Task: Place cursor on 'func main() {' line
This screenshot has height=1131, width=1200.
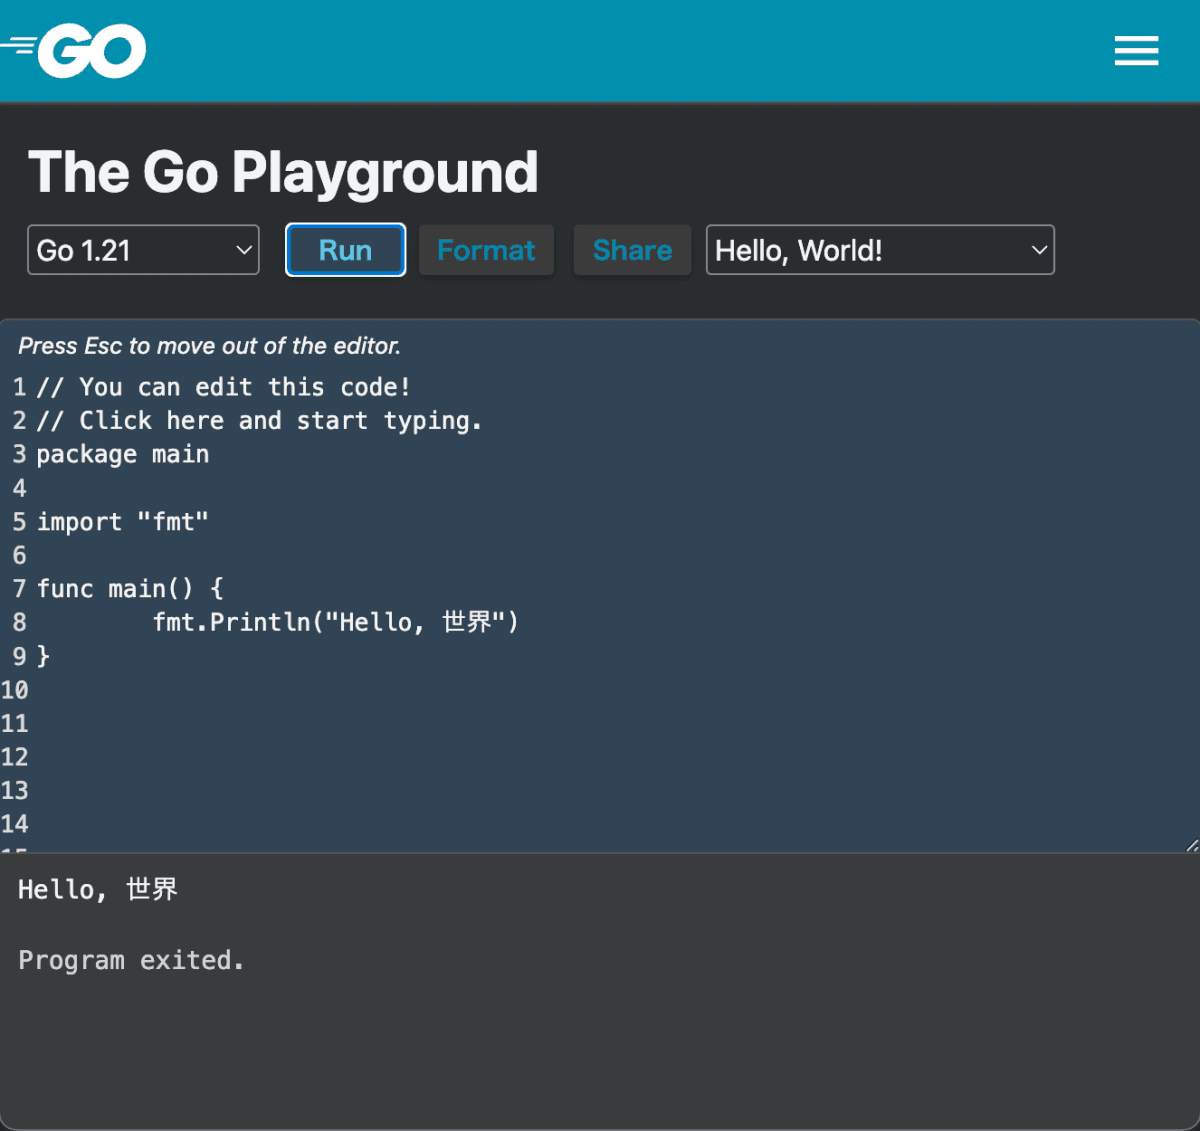Action: click(130, 589)
